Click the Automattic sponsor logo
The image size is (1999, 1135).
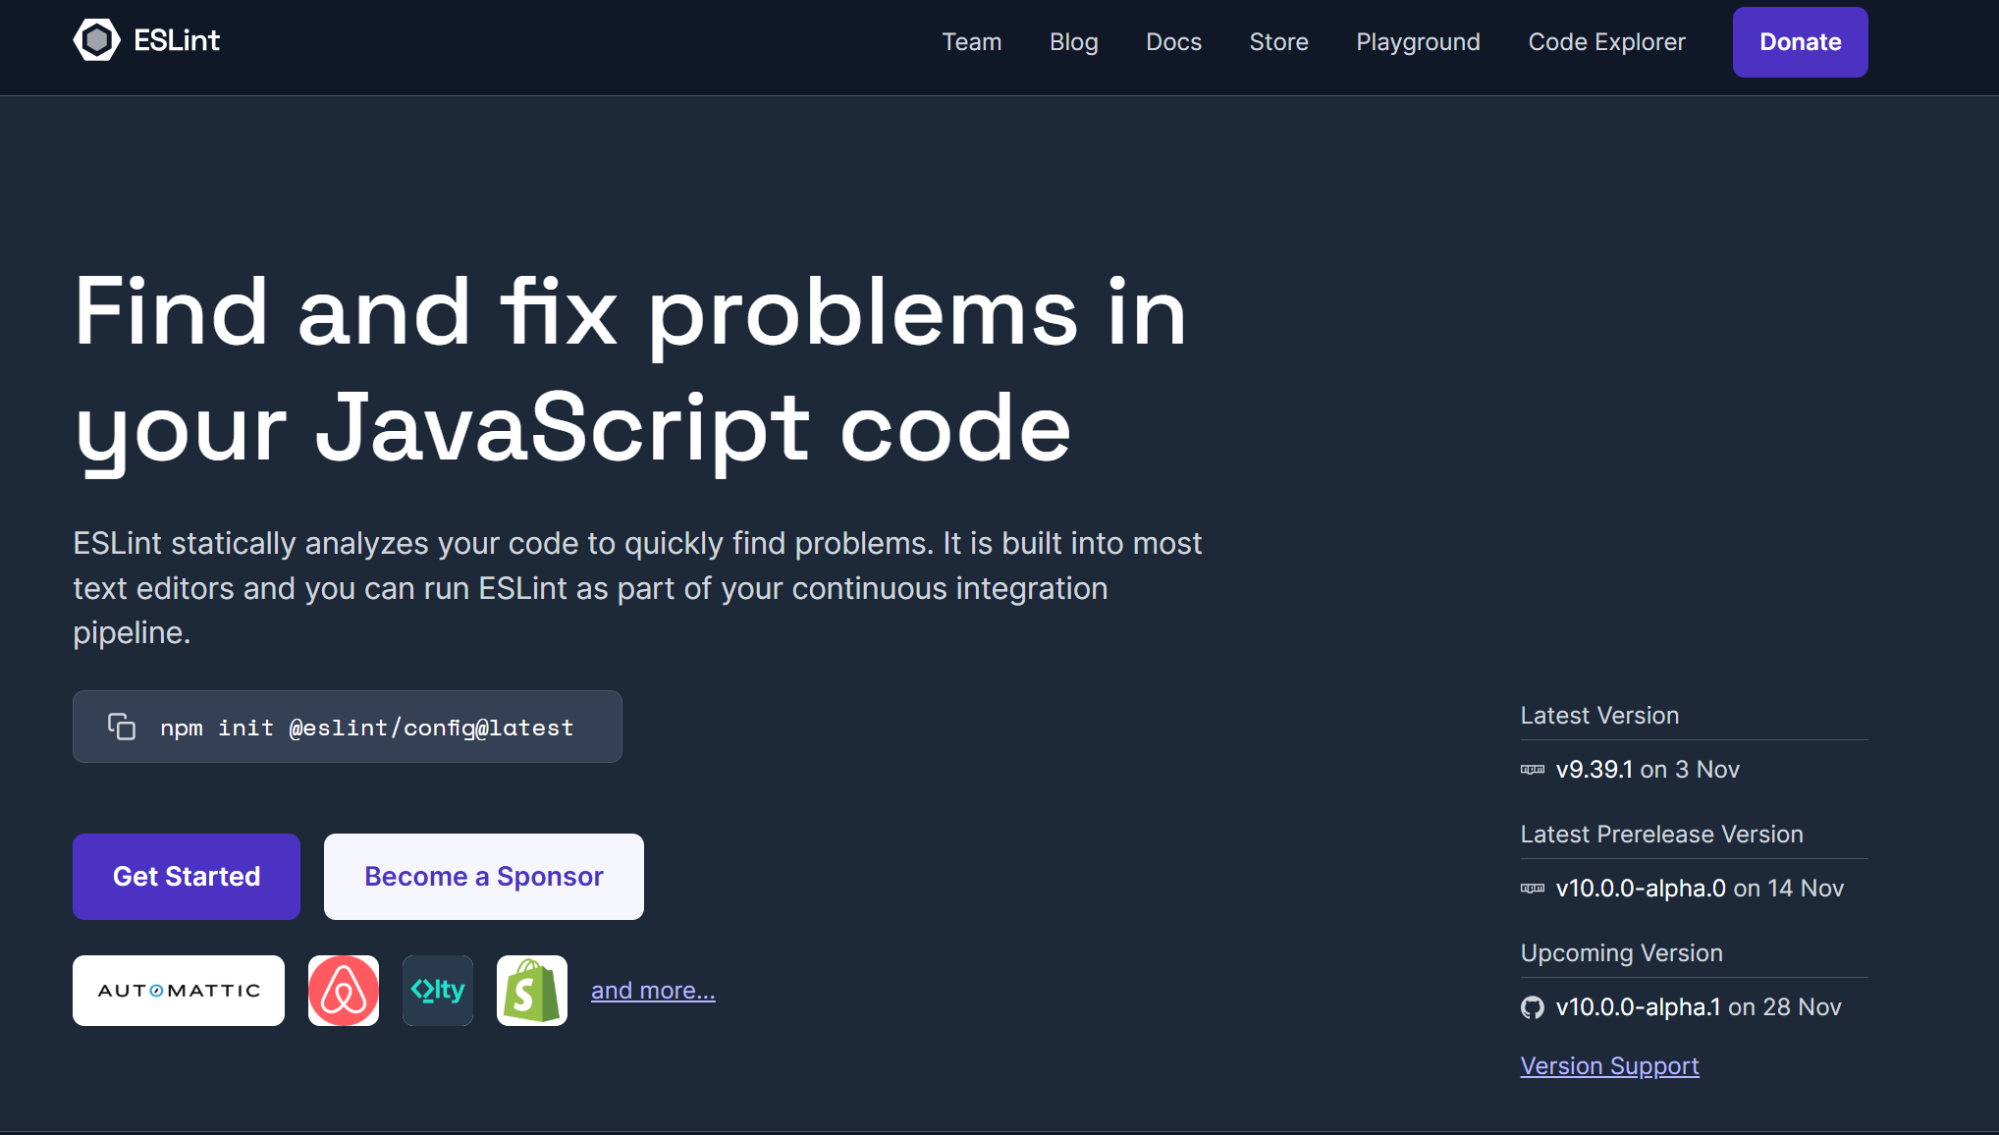[178, 990]
